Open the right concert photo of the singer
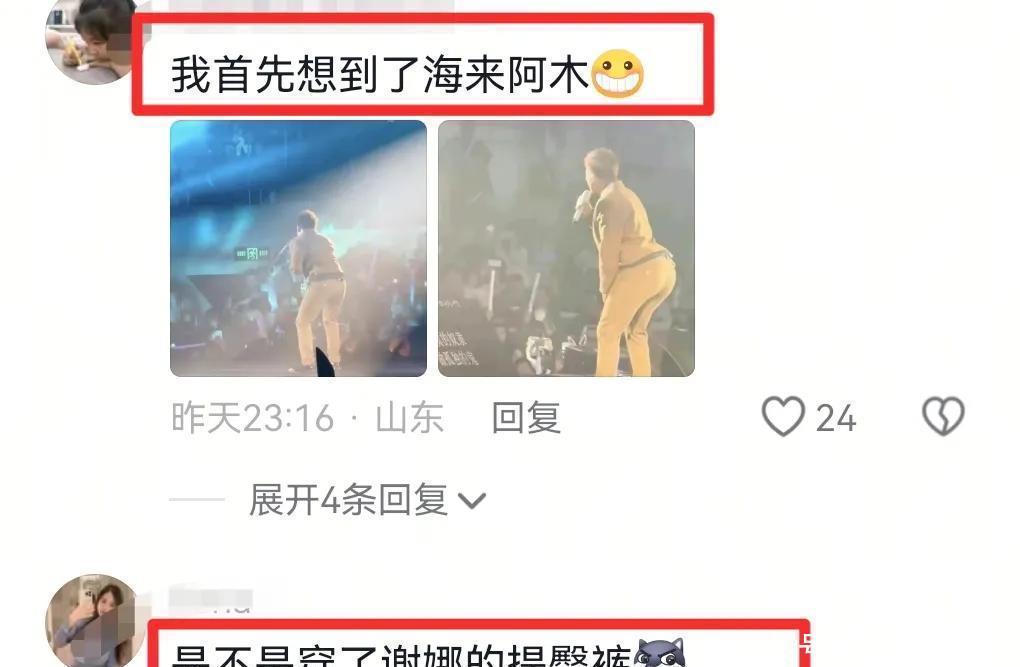This screenshot has height=667, width=1020. 567,249
